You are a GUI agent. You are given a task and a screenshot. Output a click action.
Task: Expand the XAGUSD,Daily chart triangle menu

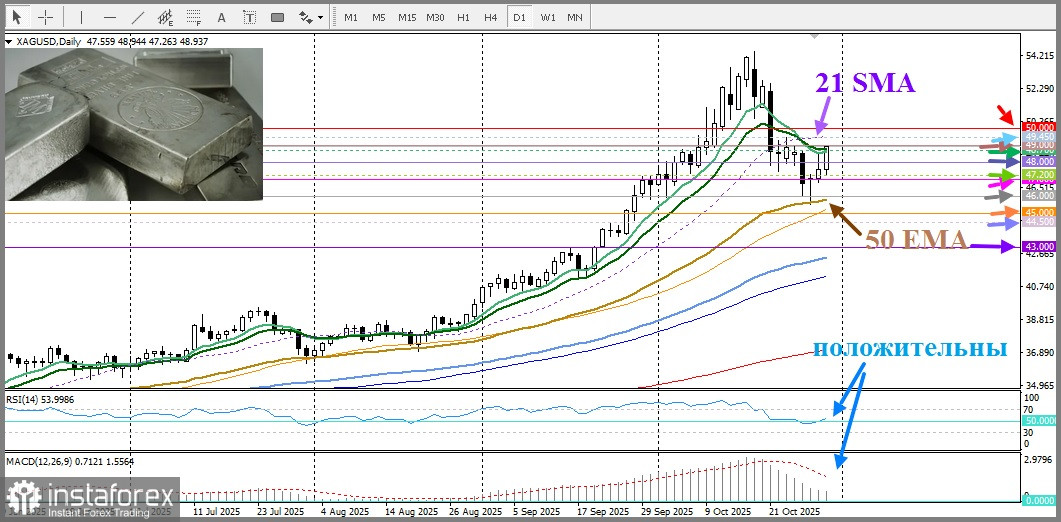click(7, 42)
